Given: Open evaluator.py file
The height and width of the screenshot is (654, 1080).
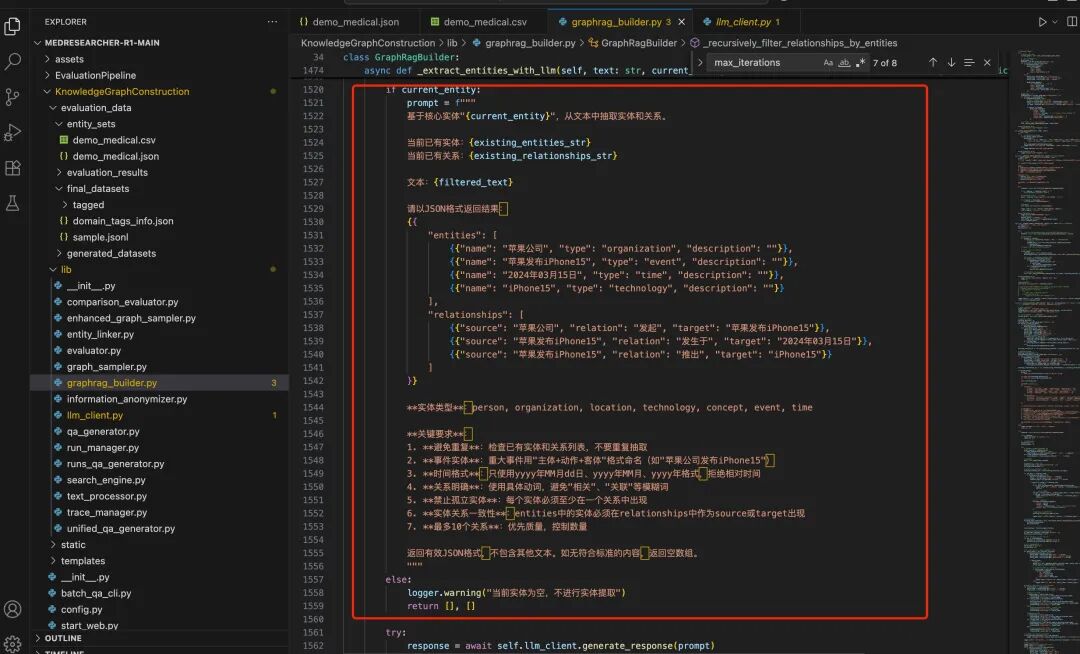Looking at the screenshot, I should (x=94, y=350).
